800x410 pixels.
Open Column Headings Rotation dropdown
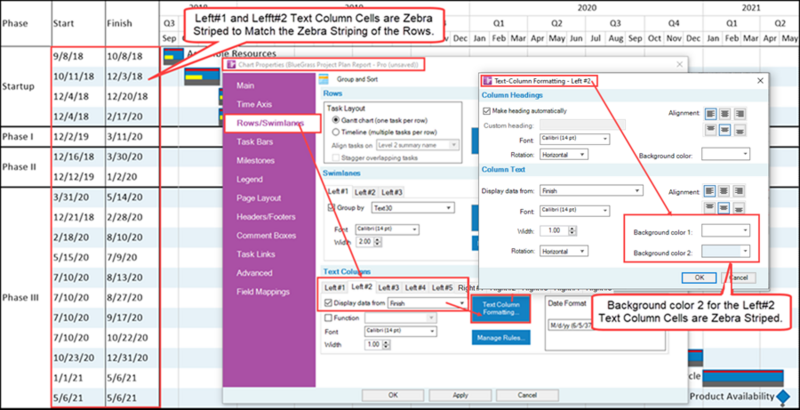click(x=564, y=154)
